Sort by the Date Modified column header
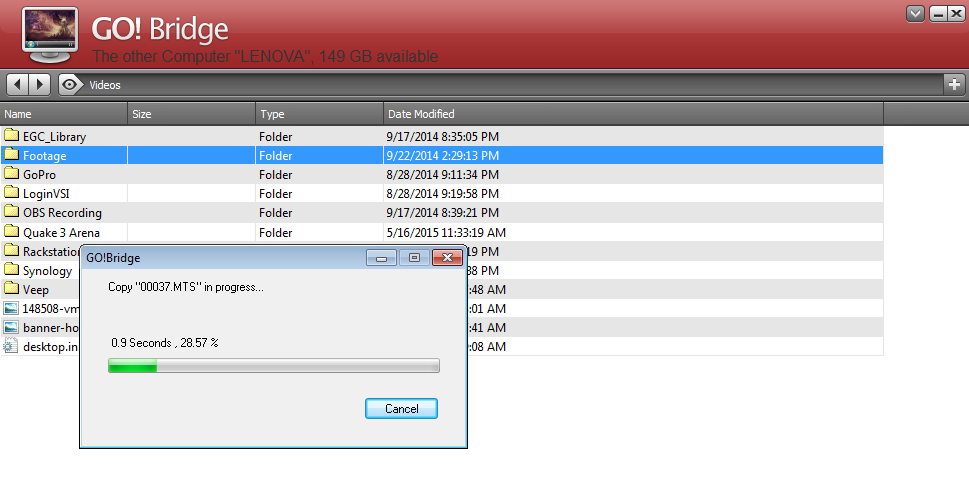This screenshot has width=969, height=477. [x=633, y=114]
